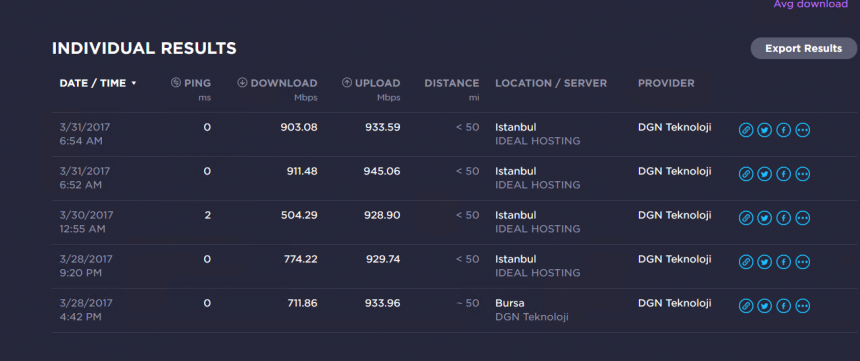Copy link icon for 12:55 AM result
860x361 pixels.
(x=746, y=218)
